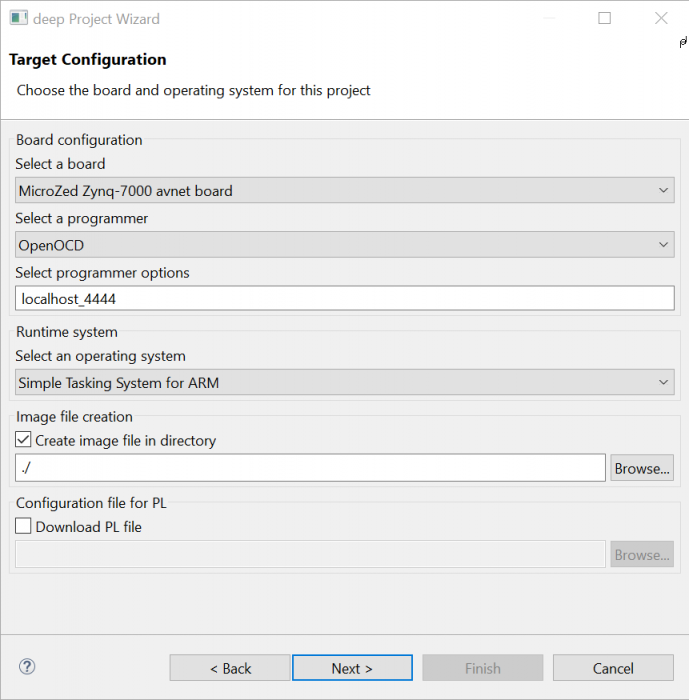689x700 pixels.
Task: Click Browse for image file directory
Action: [642, 468]
